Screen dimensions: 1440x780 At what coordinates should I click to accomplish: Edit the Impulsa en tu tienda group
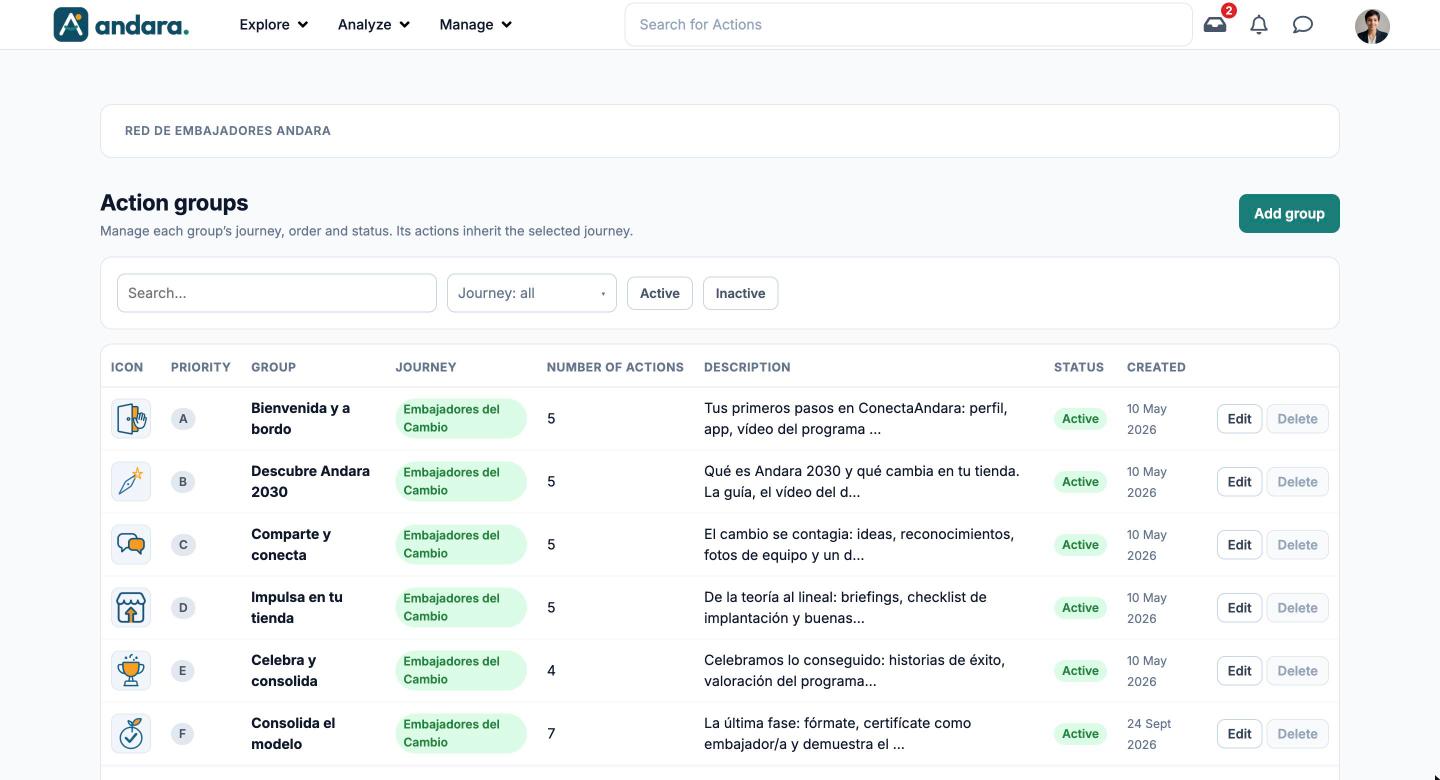(x=1240, y=608)
